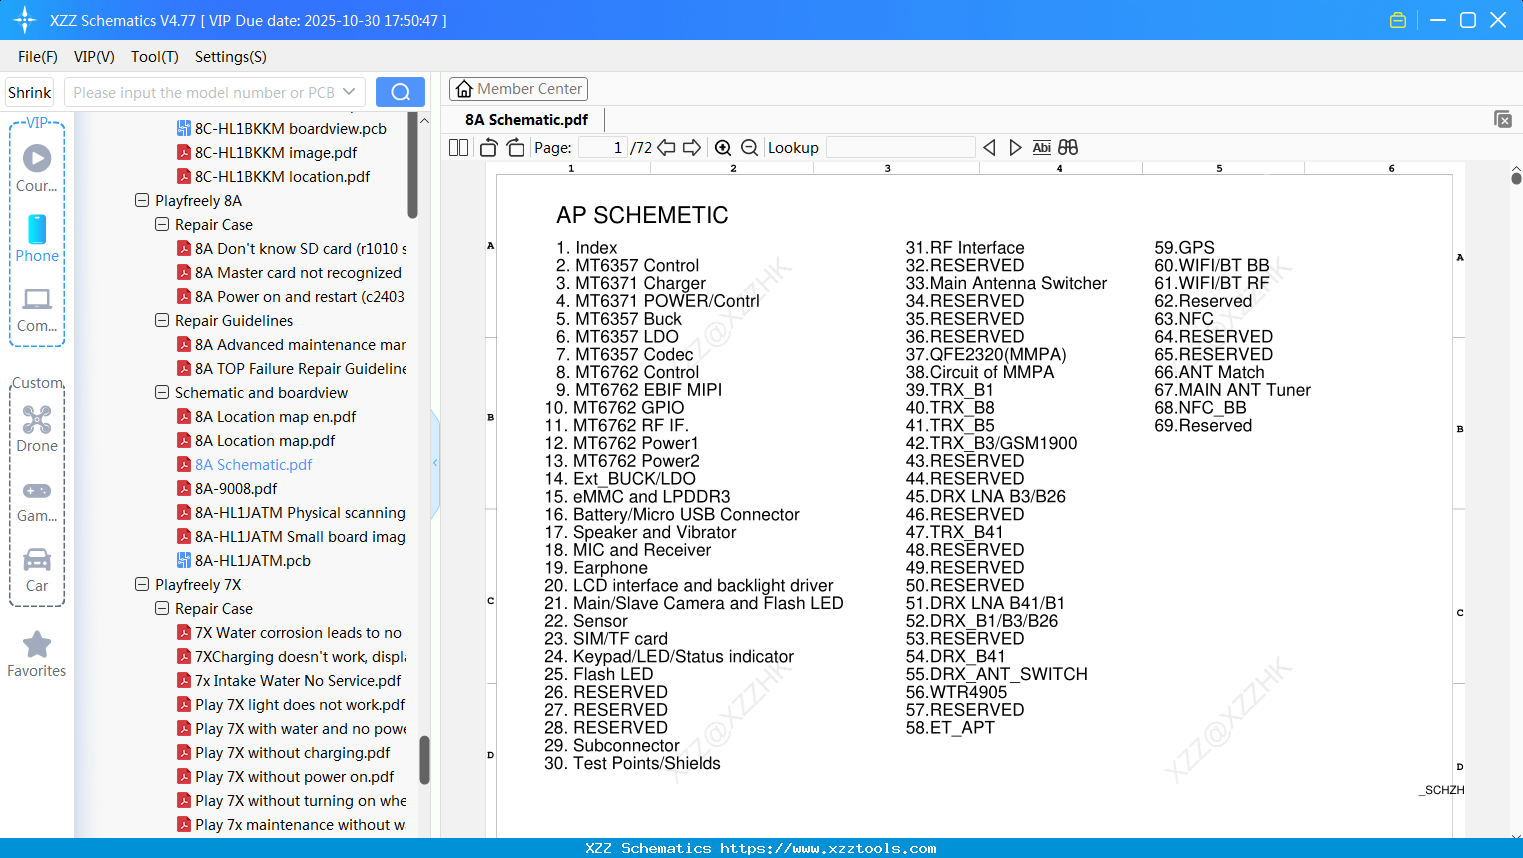Screen dimensions: 1523x858
Task: Go to the next page arrow
Action: coord(692,147)
